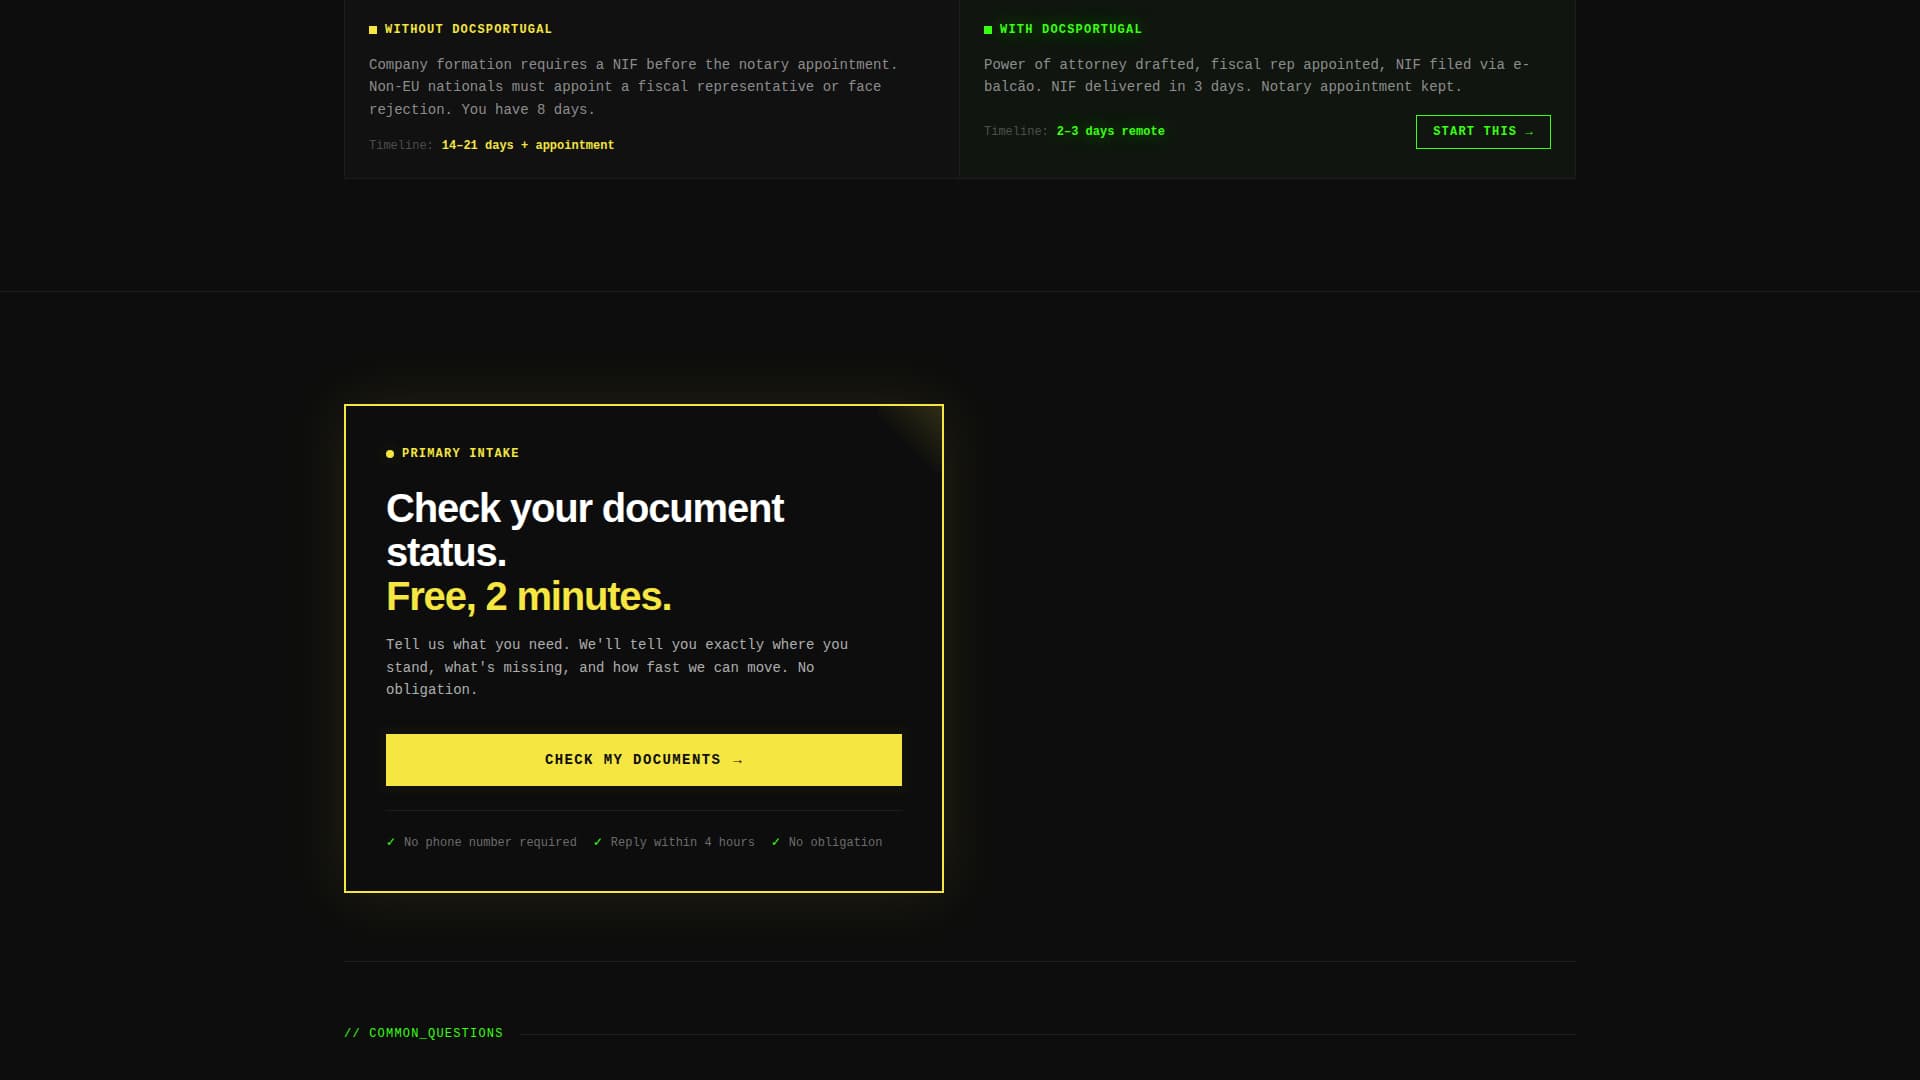Click the 'Company formation requires a NIF' paragraph
Image resolution: width=1920 pixels, height=1080 pixels.
pyautogui.click(x=633, y=87)
